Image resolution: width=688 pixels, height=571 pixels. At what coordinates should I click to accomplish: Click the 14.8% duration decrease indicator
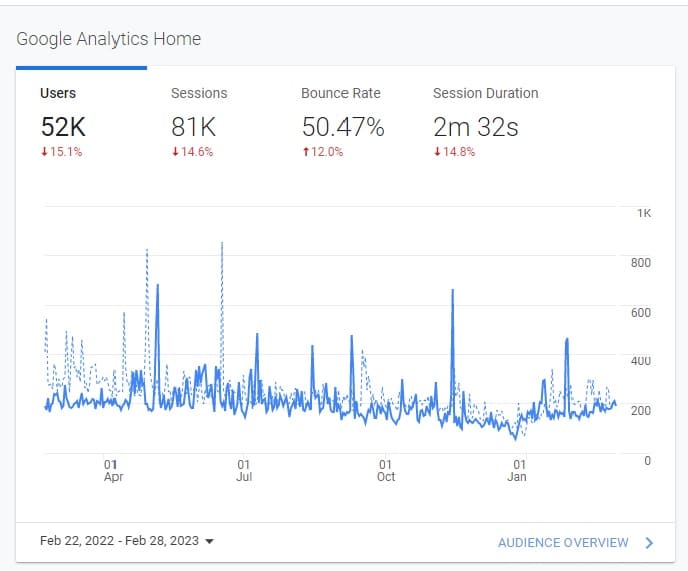coord(454,152)
